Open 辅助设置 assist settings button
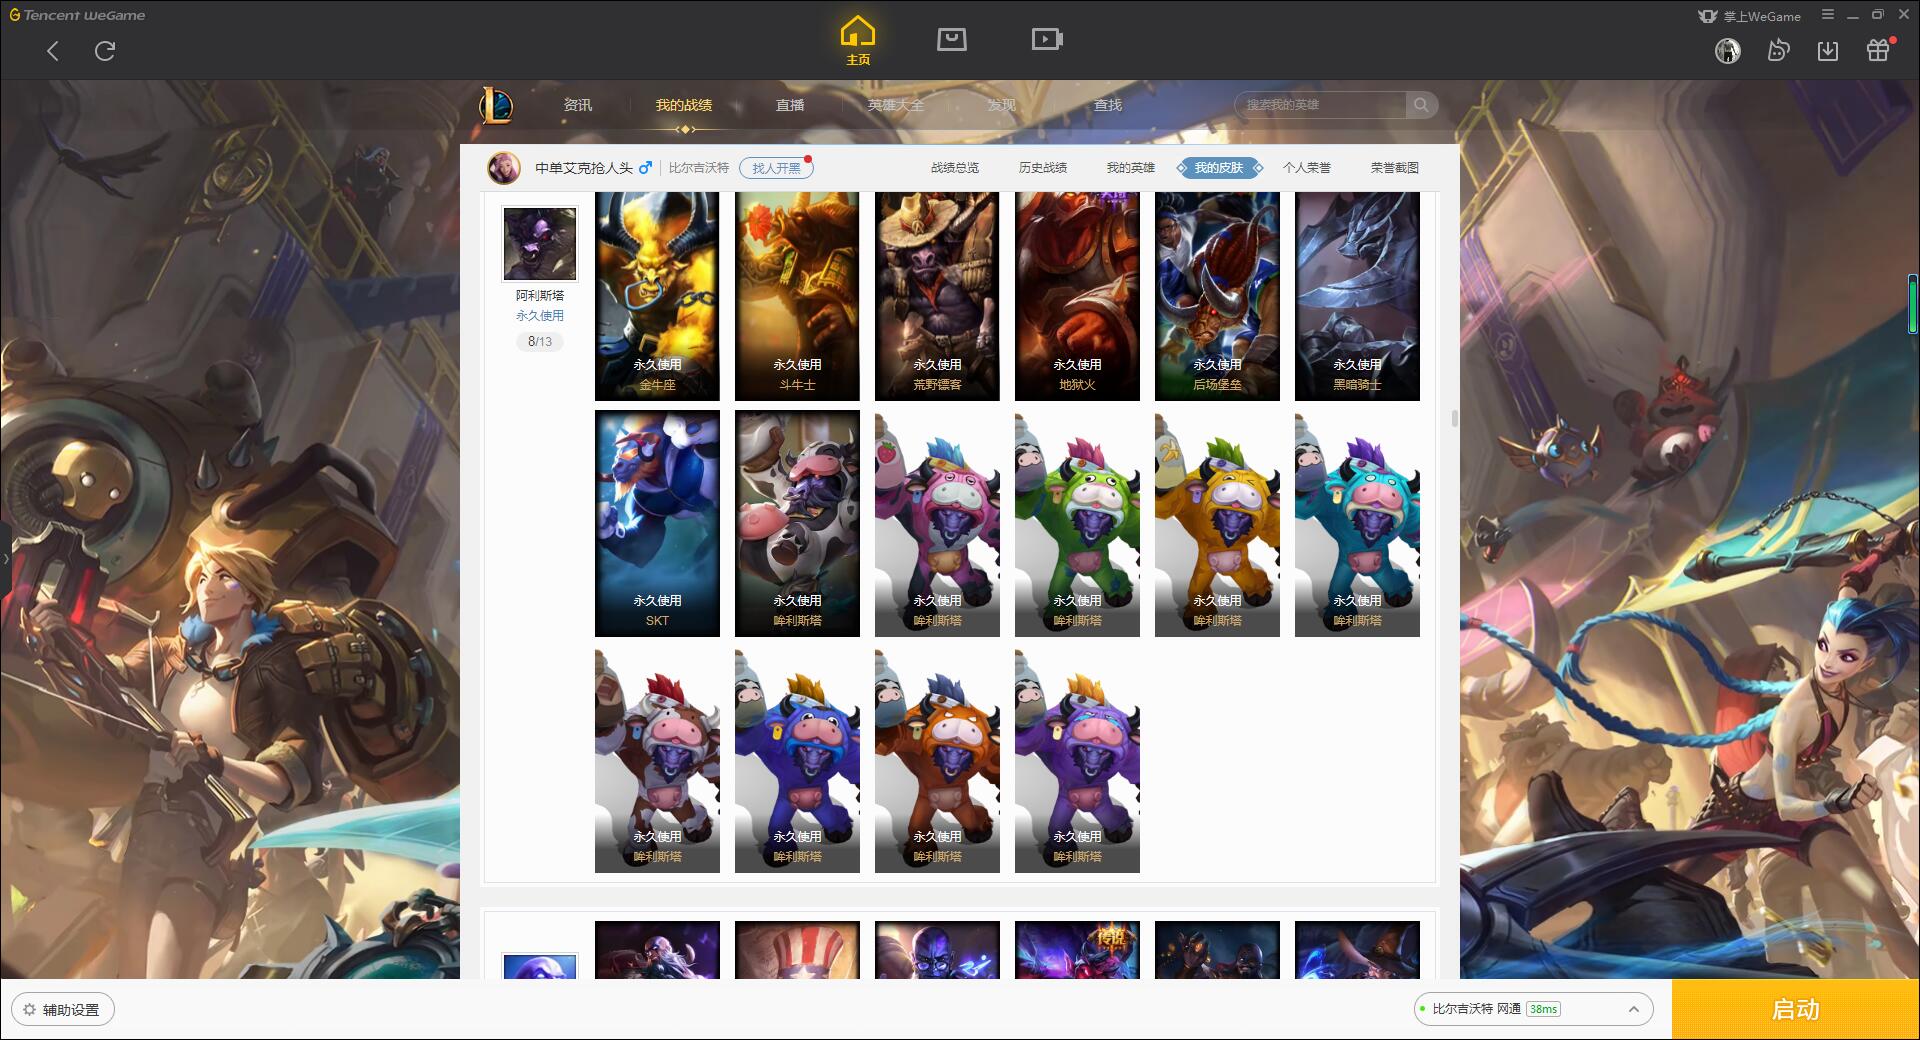1920x1040 pixels. 63,1009
